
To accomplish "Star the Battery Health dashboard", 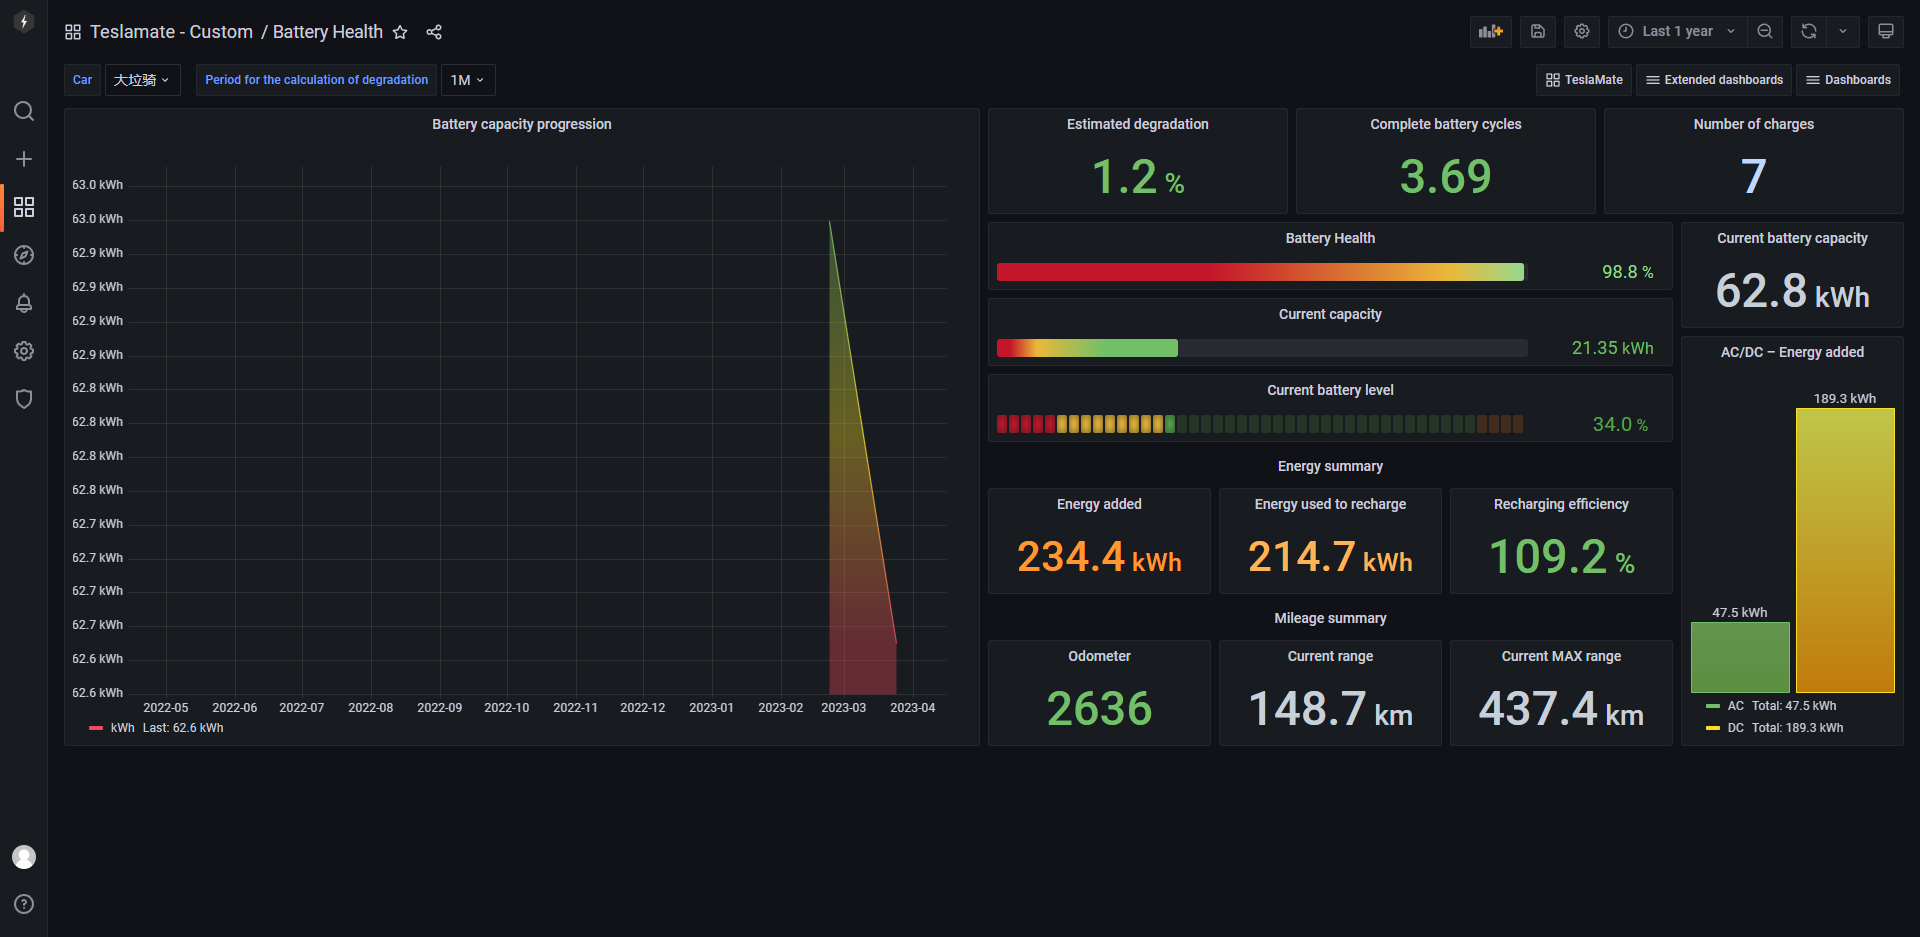I will 400,32.
